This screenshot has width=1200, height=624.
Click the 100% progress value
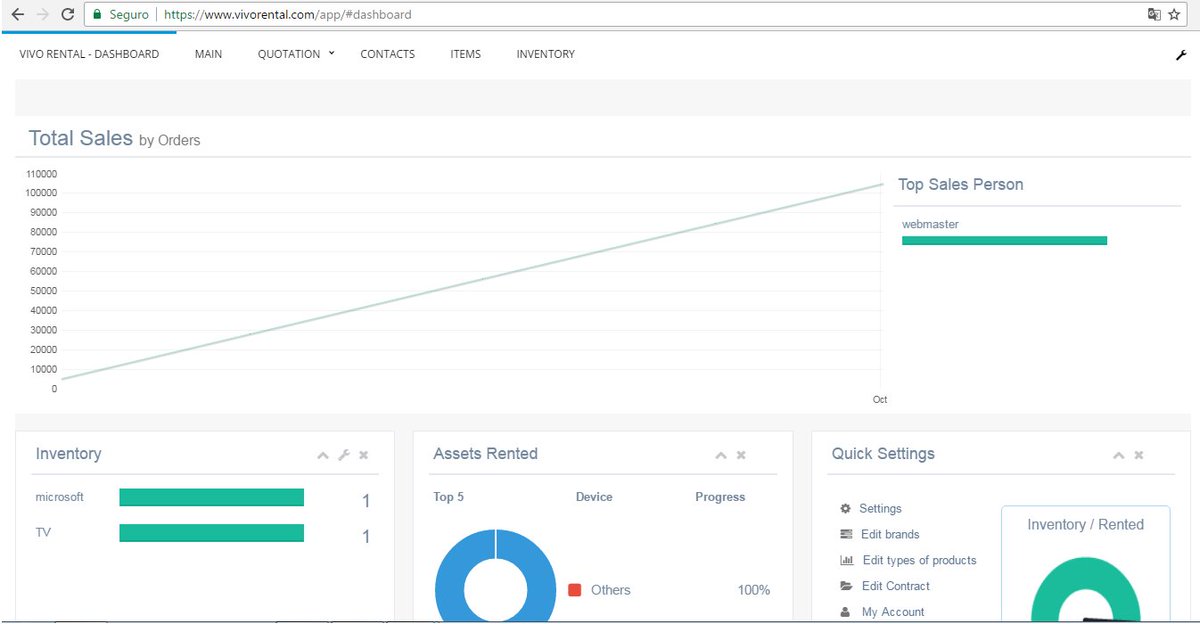click(x=754, y=590)
